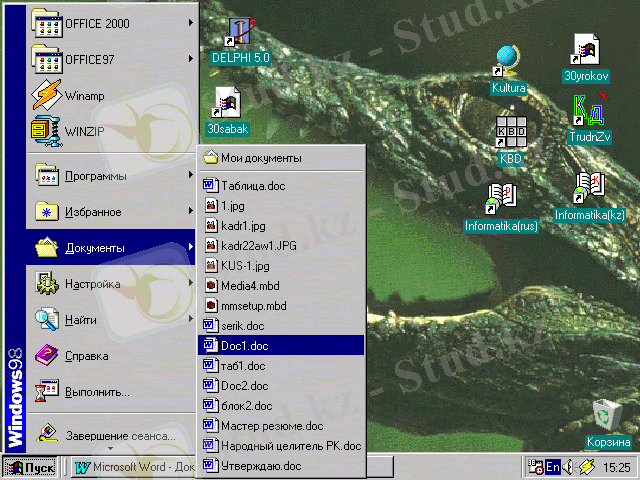Image resolution: width=640 pixels, height=480 pixels.
Task: Activate the Microsoft Word taskbar button
Action: point(134,467)
